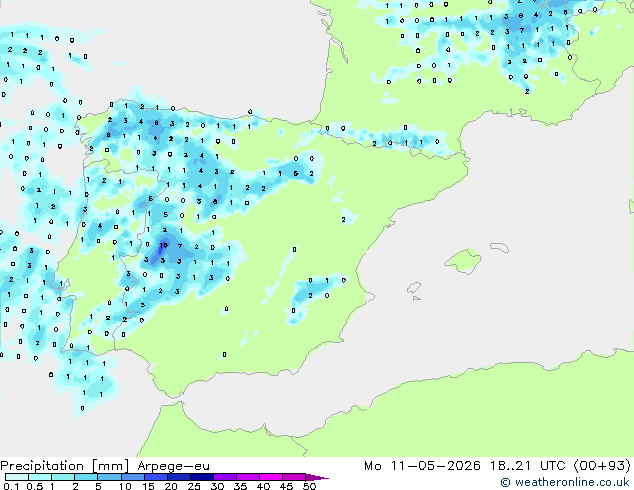
Task: Click the '30' legend scale label
Action: 218,486
